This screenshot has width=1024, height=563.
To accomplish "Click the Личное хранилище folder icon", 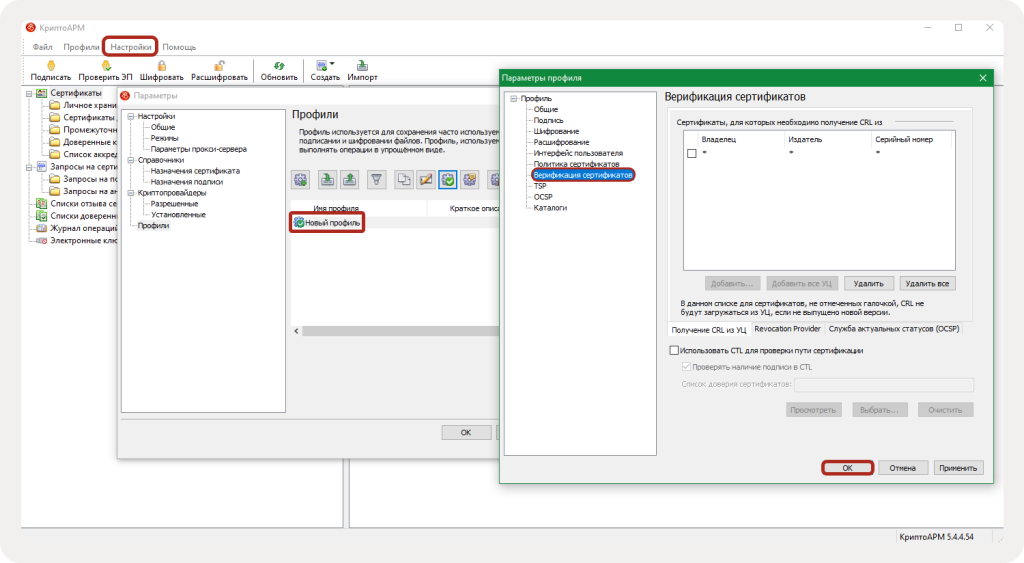I will click(x=55, y=105).
